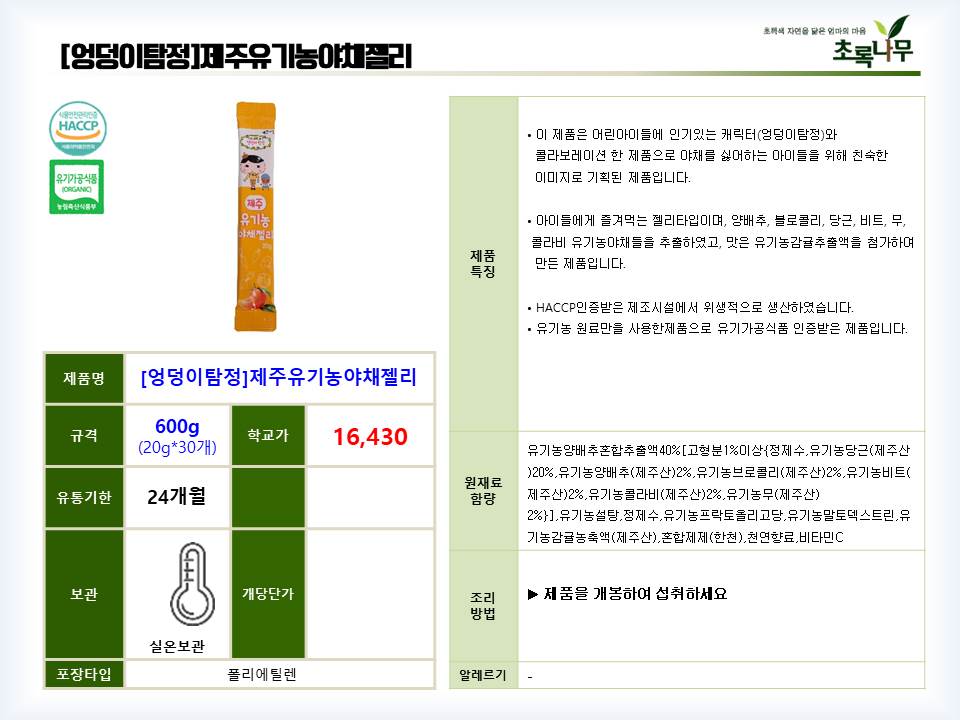Click the 학교가 label cell
960x720 pixels.
(268, 435)
